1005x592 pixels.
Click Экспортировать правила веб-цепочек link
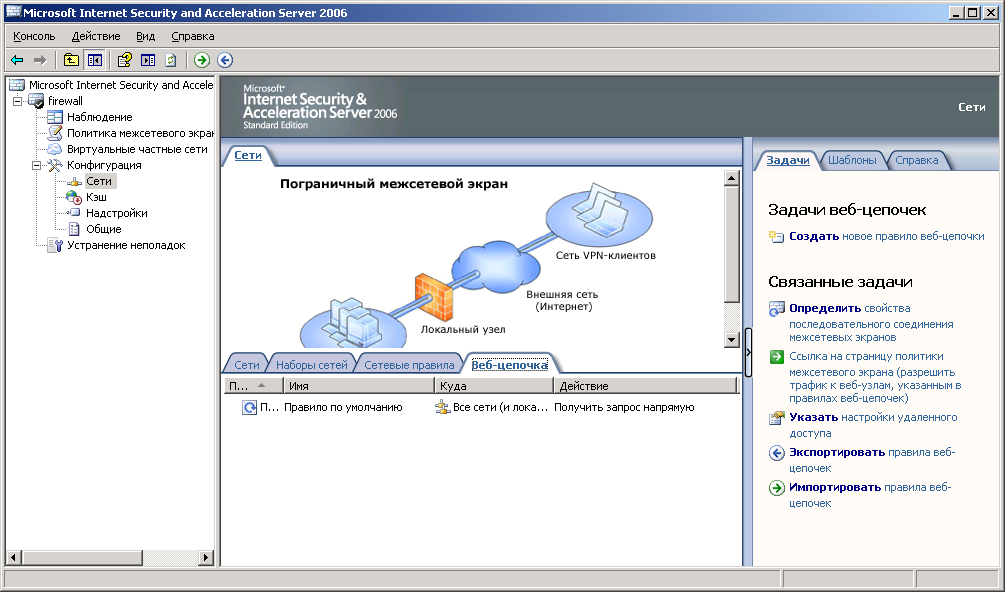click(872, 460)
